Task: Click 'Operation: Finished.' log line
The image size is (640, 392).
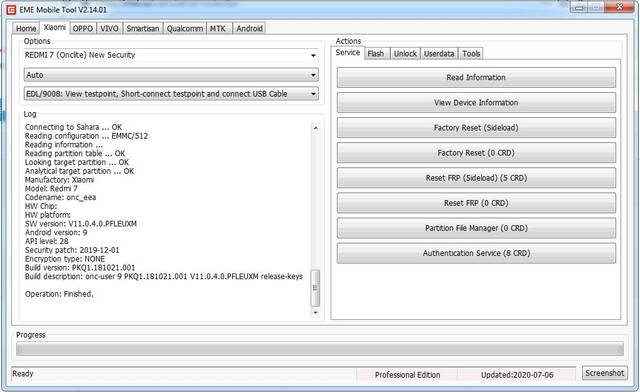Action: point(59,294)
